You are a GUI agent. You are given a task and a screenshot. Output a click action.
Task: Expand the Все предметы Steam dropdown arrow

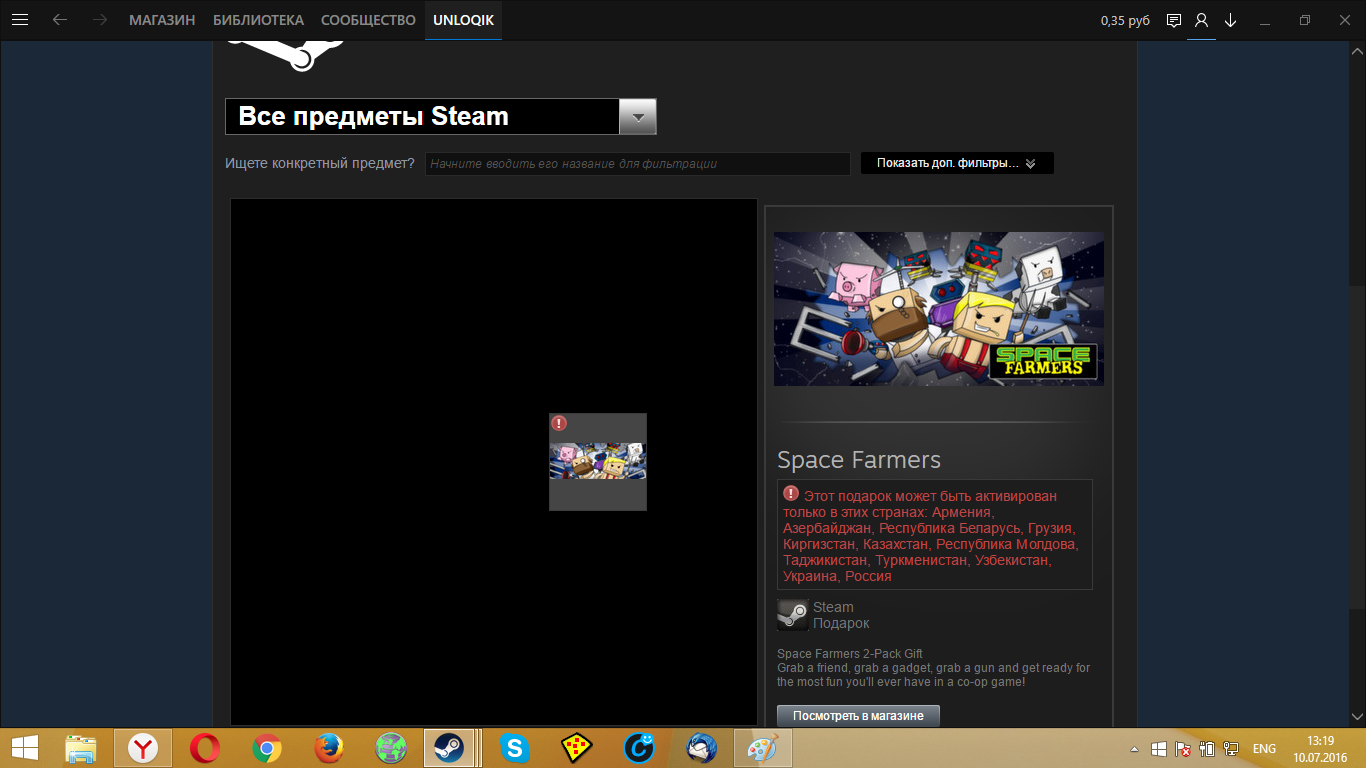click(638, 117)
